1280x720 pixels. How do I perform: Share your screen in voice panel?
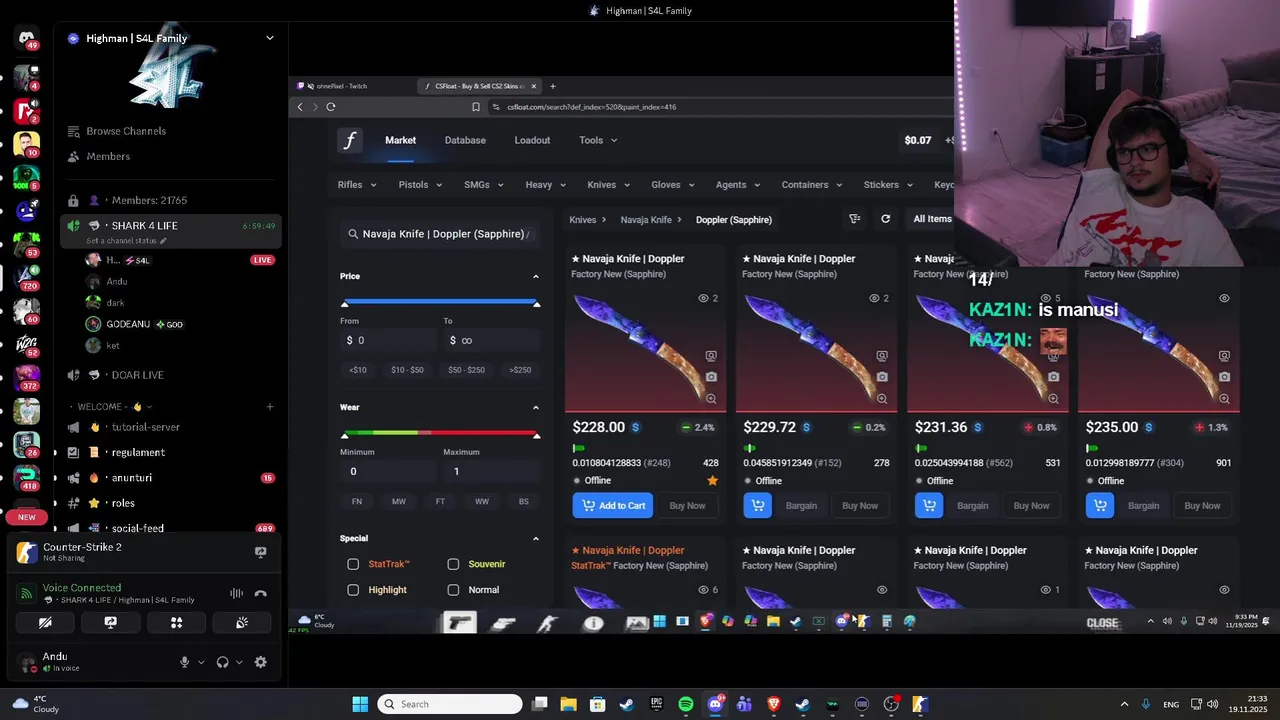111,622
